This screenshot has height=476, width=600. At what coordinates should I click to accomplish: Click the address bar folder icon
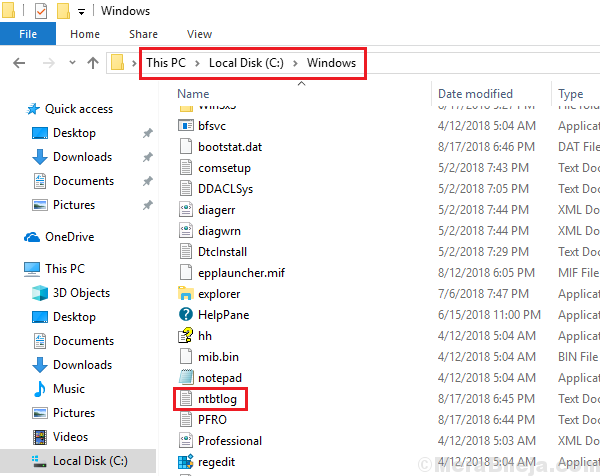pyautogui.click(x=117, y=62)
